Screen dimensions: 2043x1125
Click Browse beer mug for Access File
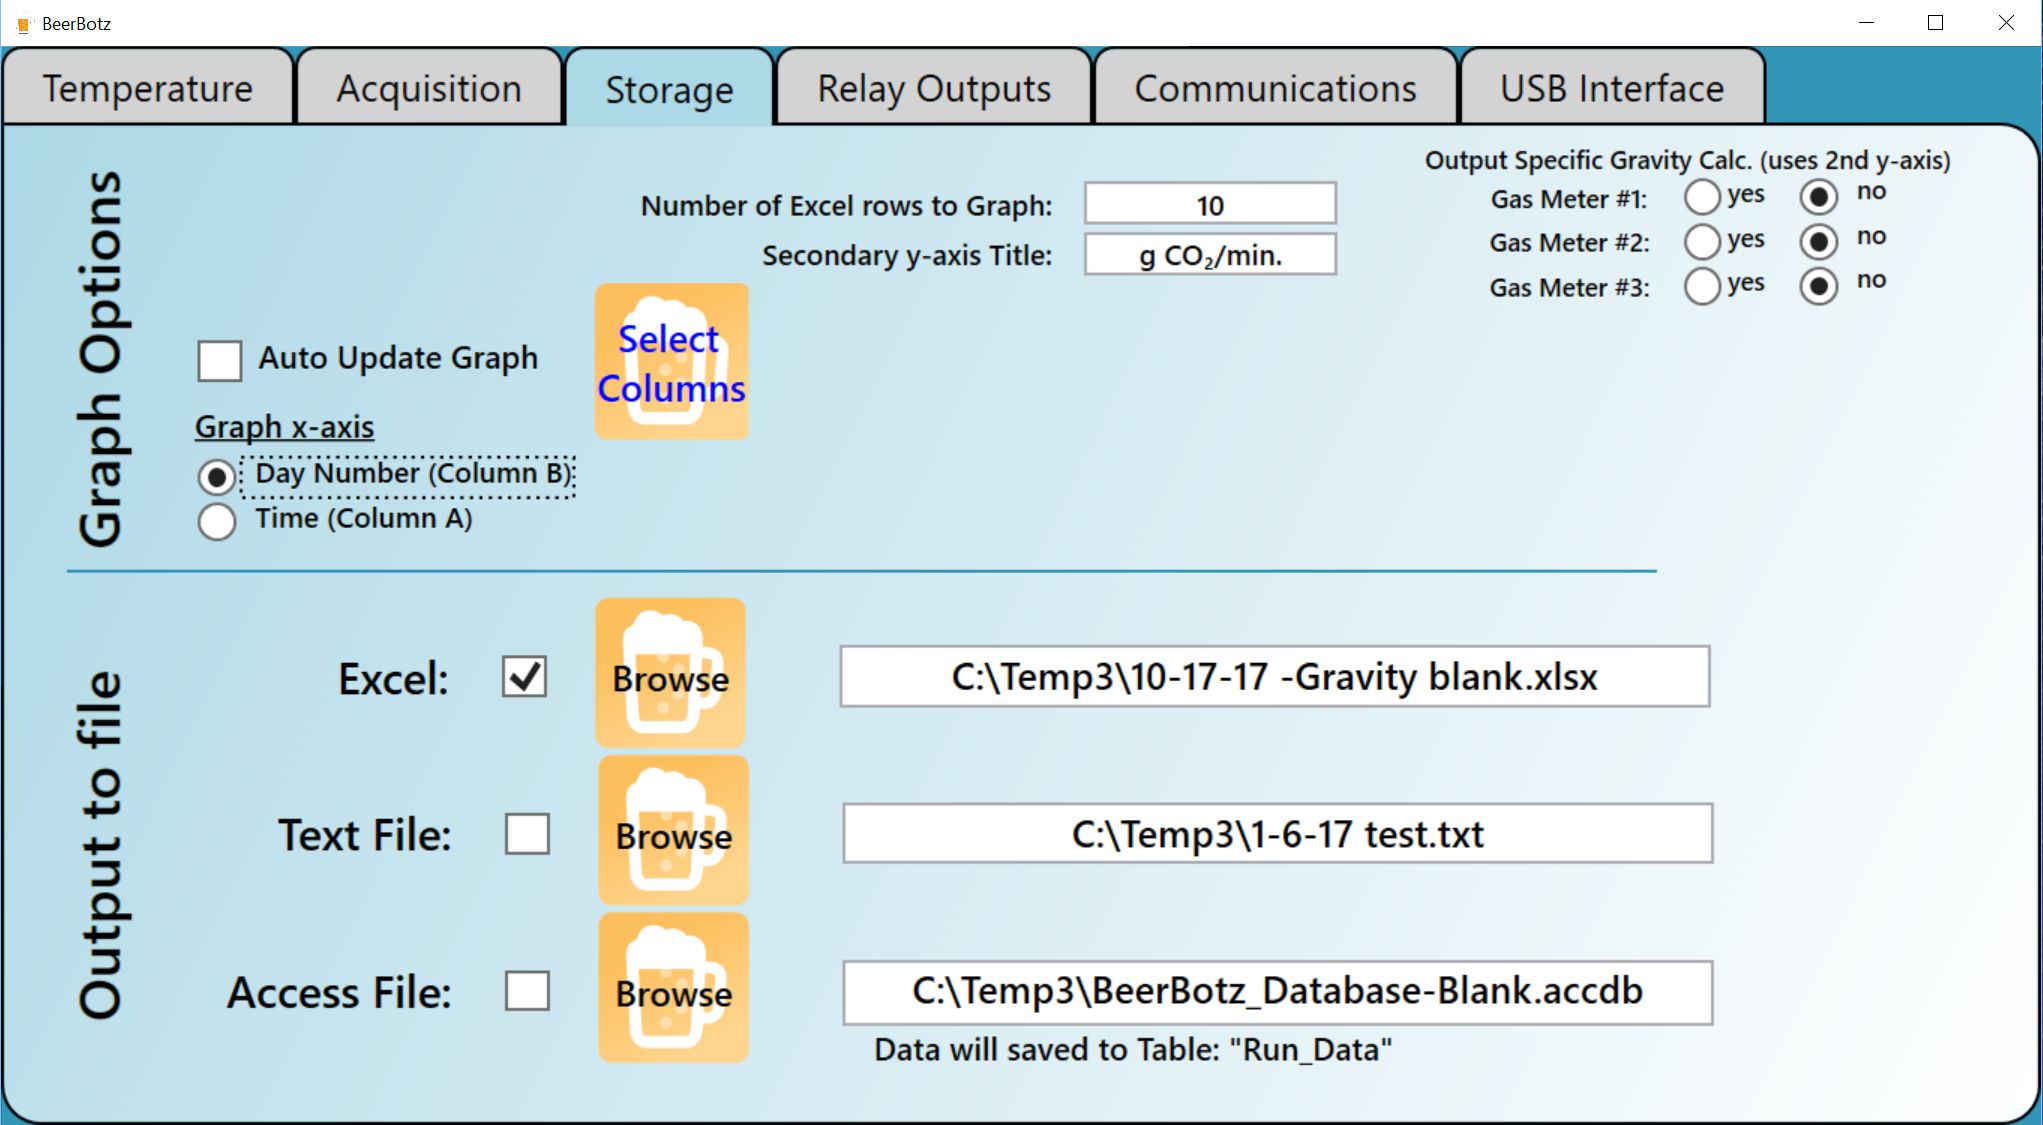coord(673,987)
